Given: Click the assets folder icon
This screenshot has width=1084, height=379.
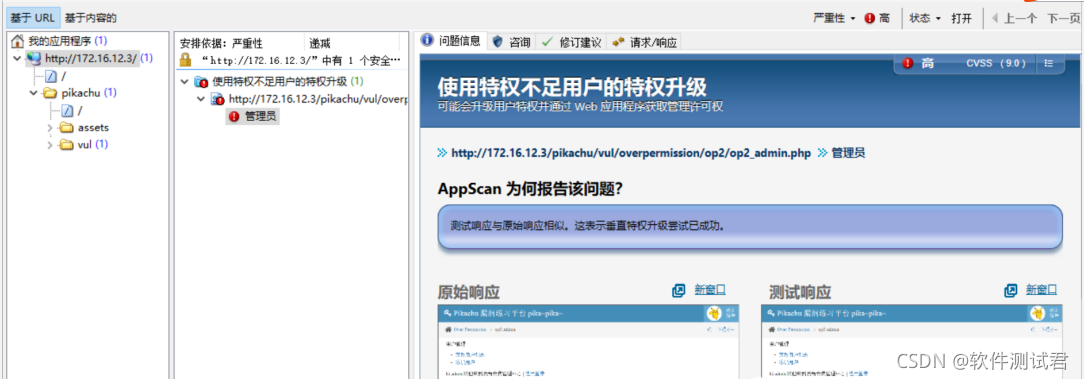Looking at the screenshot, I should [x=66, y=127].
